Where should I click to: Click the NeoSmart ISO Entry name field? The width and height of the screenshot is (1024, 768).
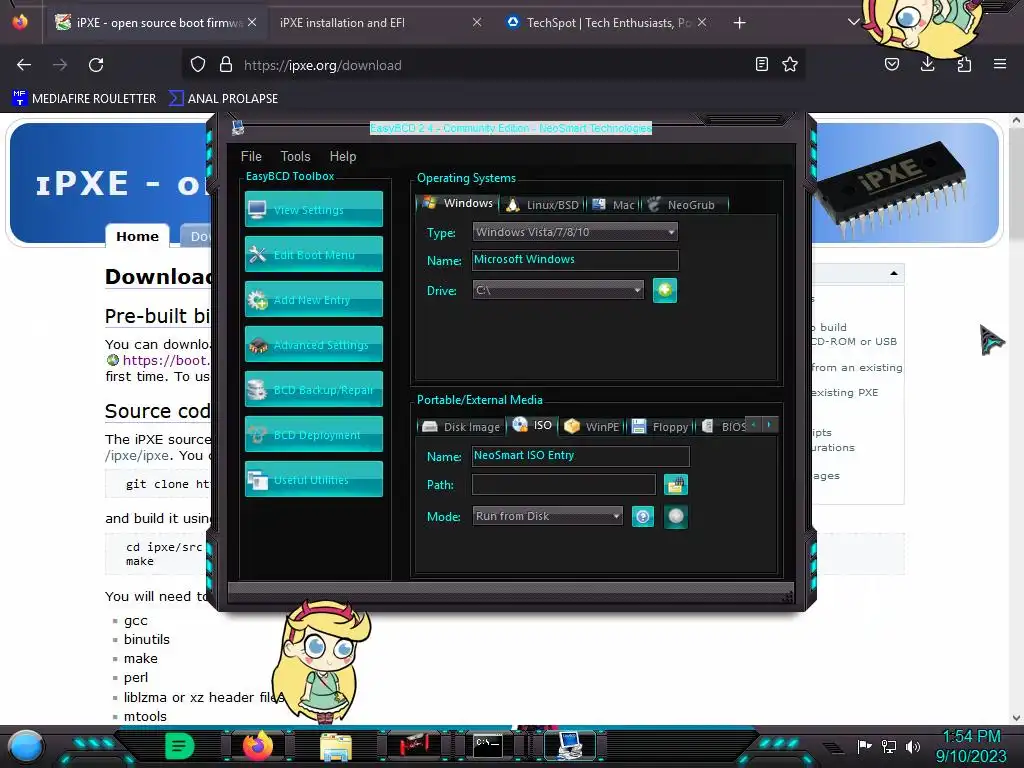click(581, 456)
